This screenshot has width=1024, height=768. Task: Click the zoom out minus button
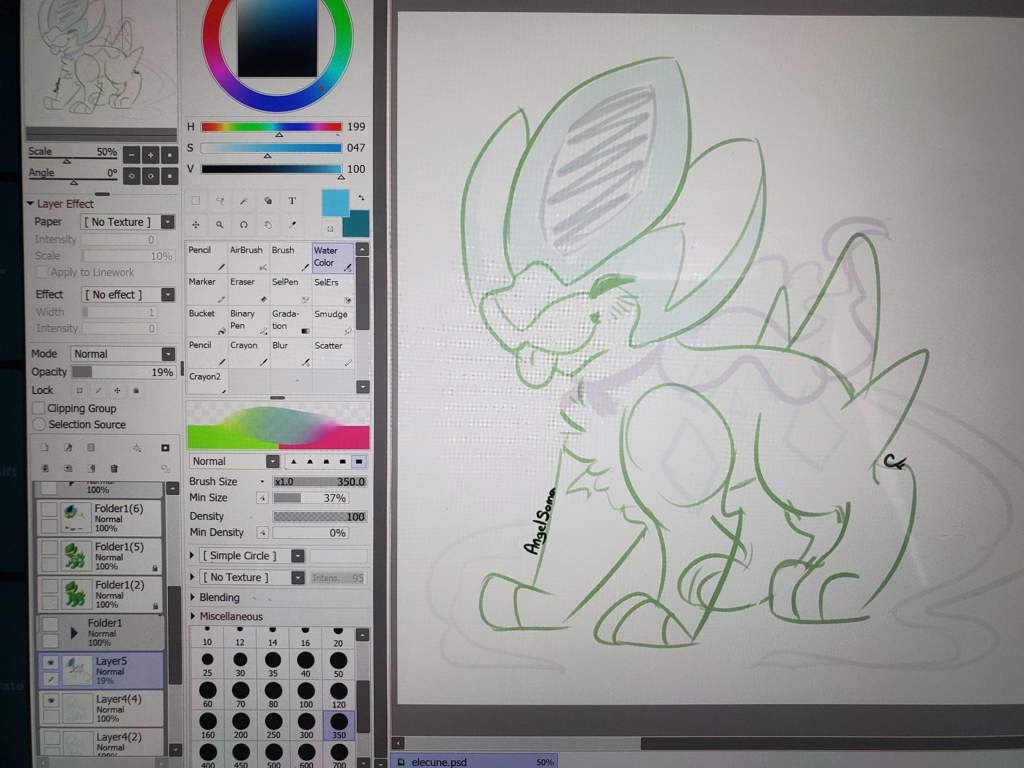point(131,155)
